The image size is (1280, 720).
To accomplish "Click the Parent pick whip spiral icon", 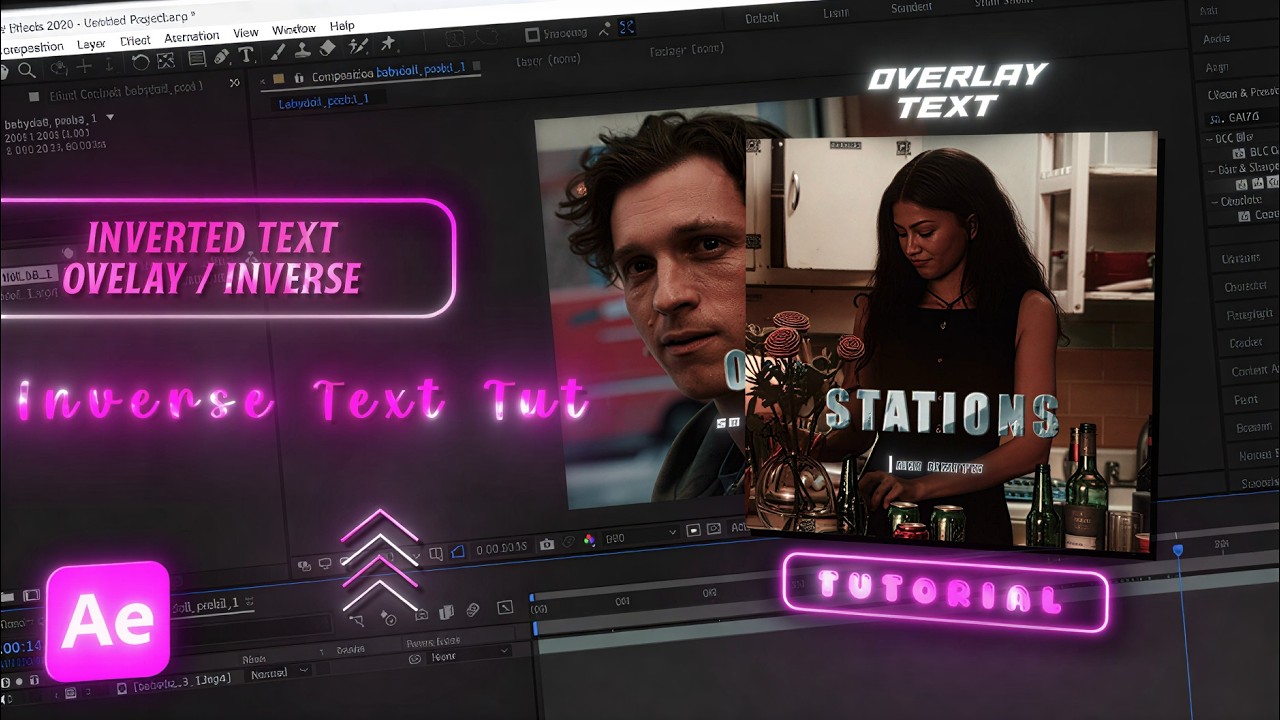I will click(x=415, y=660).
